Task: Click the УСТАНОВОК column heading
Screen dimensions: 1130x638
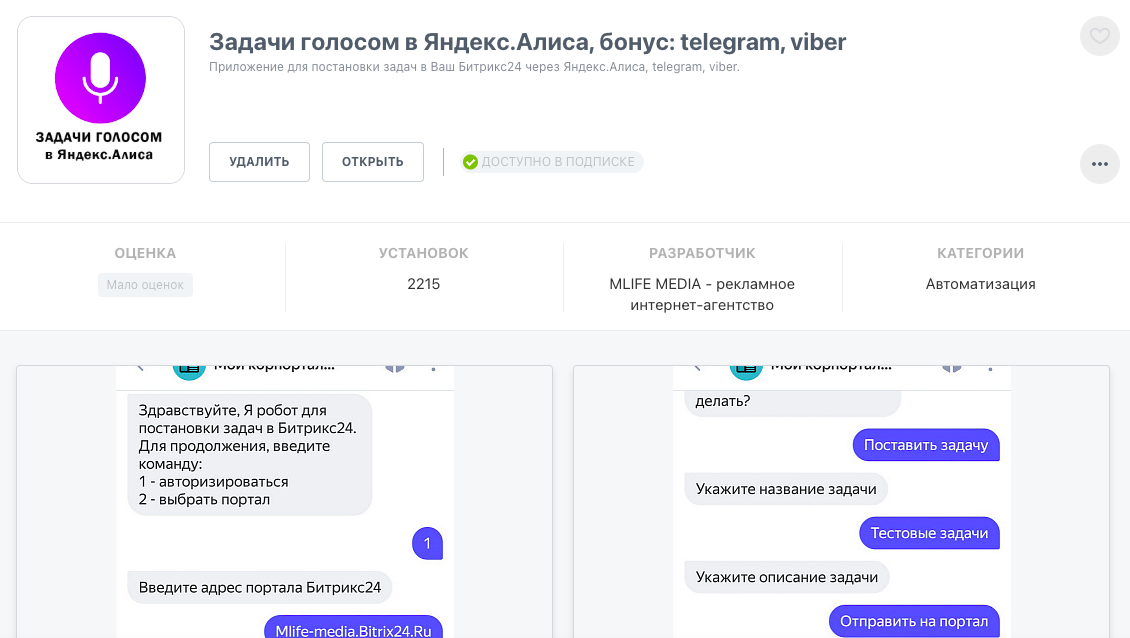Action: pos(424,253)
